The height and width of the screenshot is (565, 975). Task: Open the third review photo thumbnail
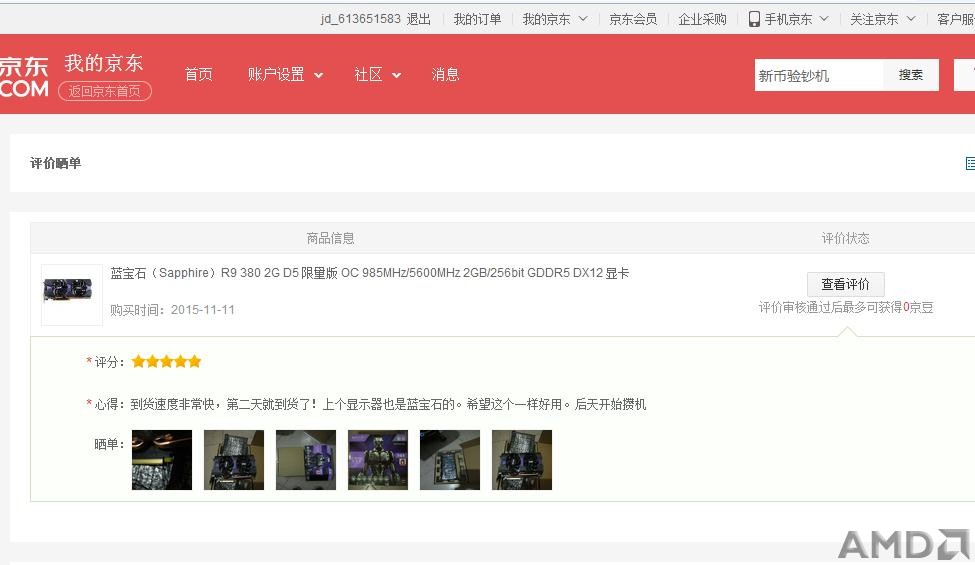click(306, 460)
